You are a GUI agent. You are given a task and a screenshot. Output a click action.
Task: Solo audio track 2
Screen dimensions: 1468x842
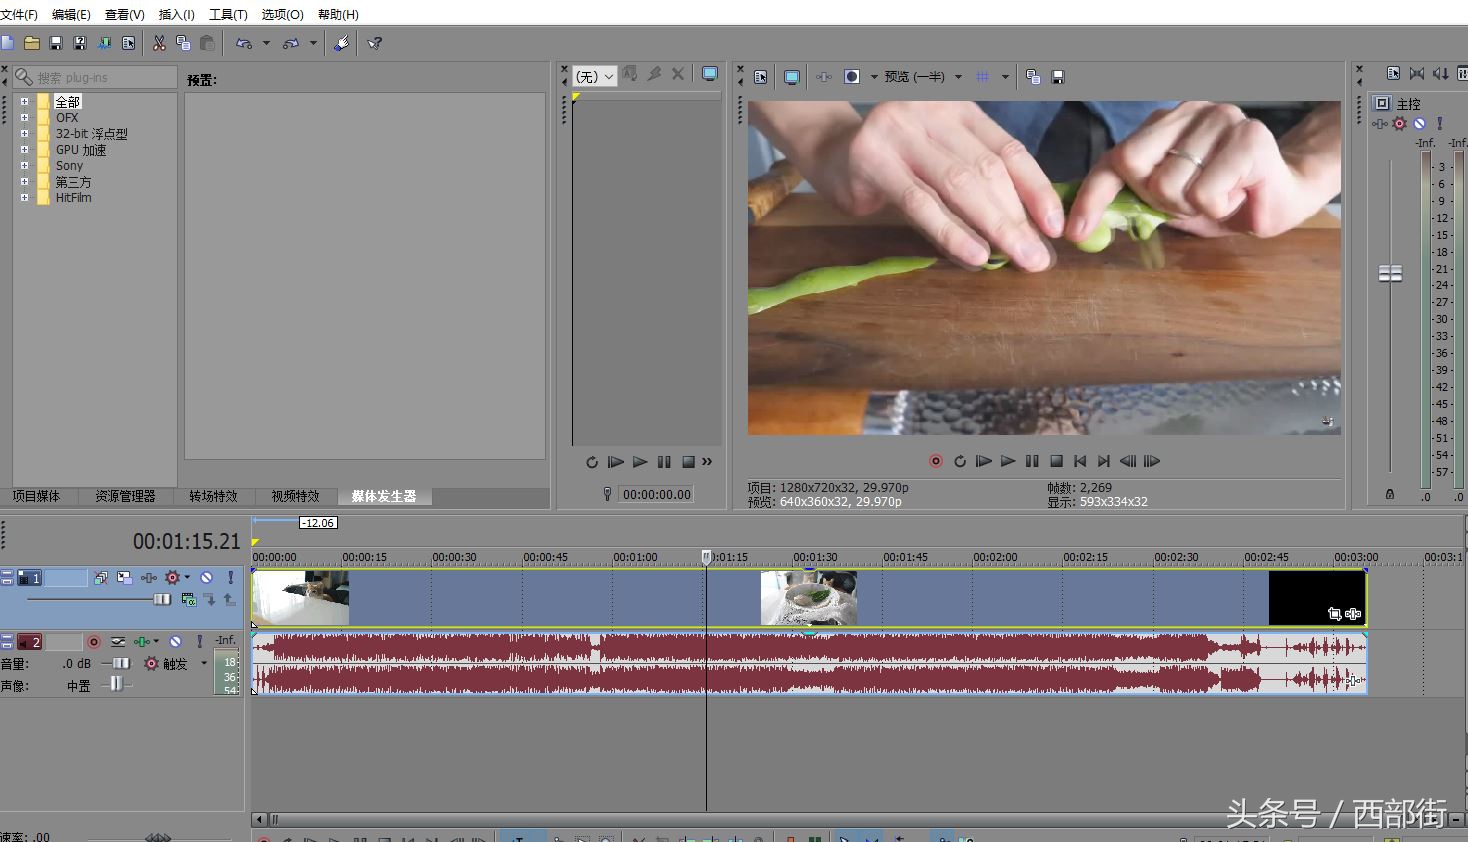[199, 642]
